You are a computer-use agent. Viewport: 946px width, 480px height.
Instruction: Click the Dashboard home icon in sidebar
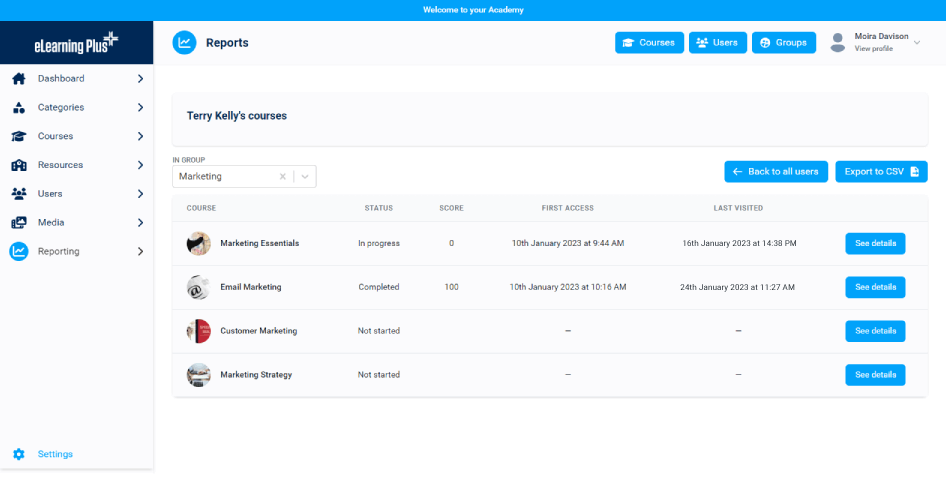[x=18, y=78]
